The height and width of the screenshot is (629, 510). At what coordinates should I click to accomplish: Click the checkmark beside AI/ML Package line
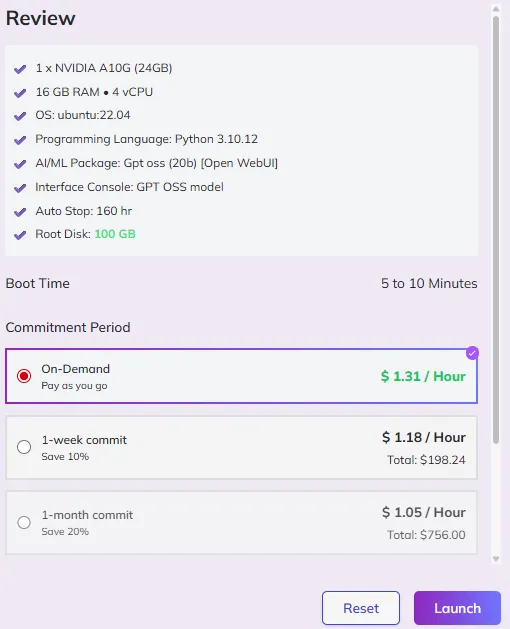pos(20,164)
